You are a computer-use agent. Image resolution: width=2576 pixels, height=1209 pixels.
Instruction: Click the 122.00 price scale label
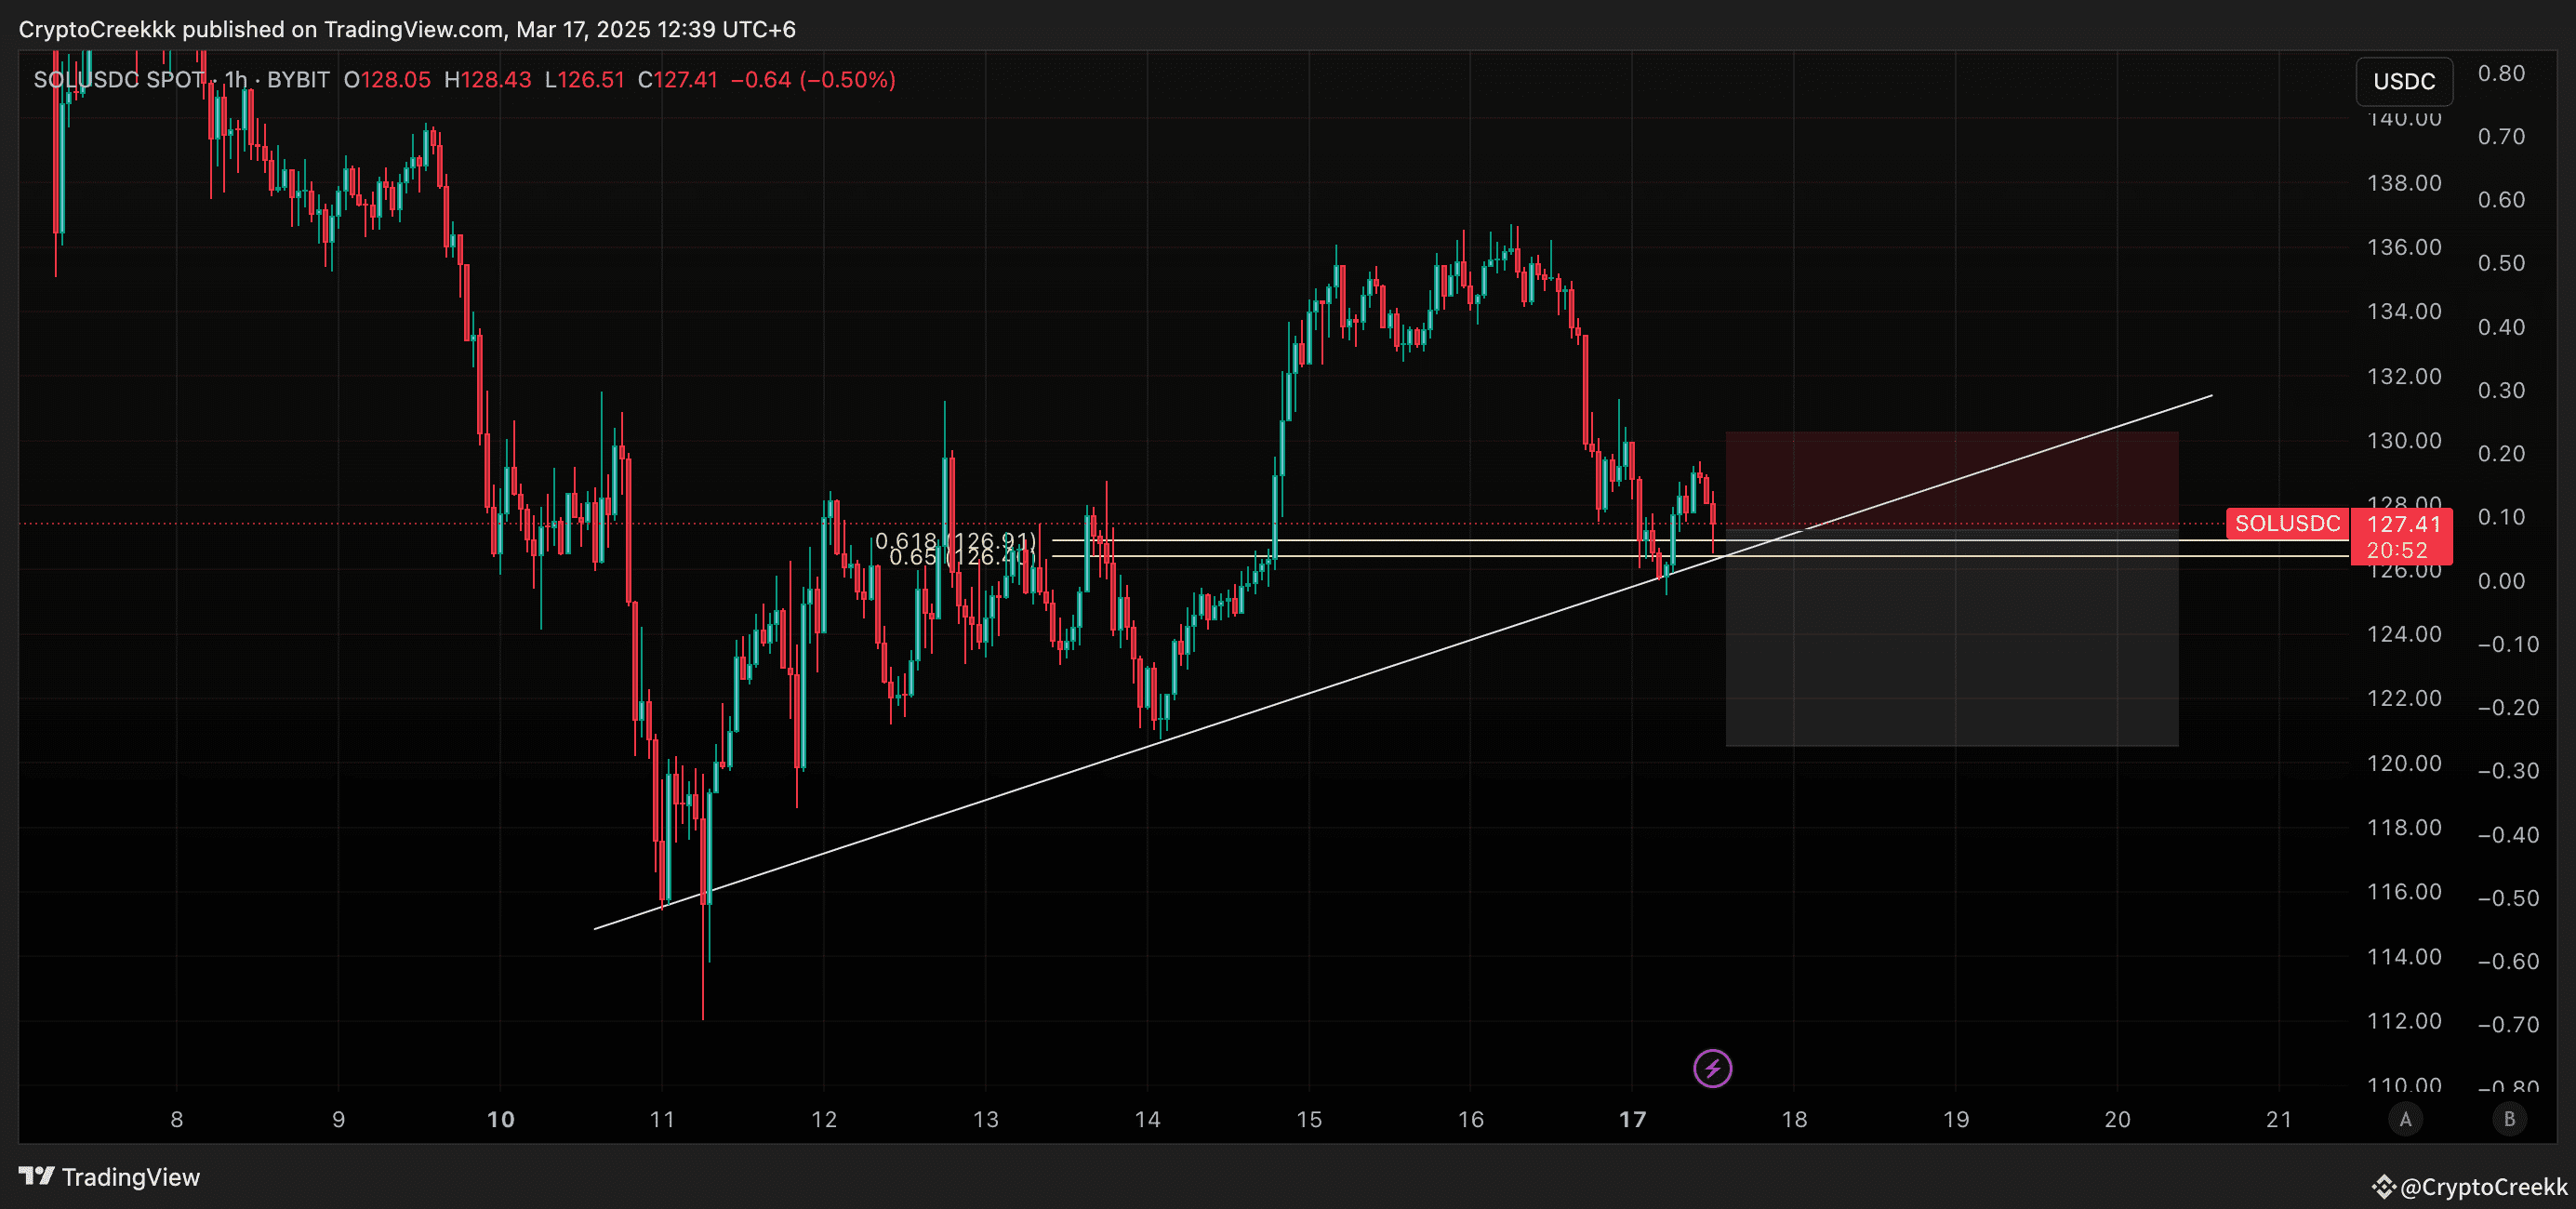point(2404,698)
